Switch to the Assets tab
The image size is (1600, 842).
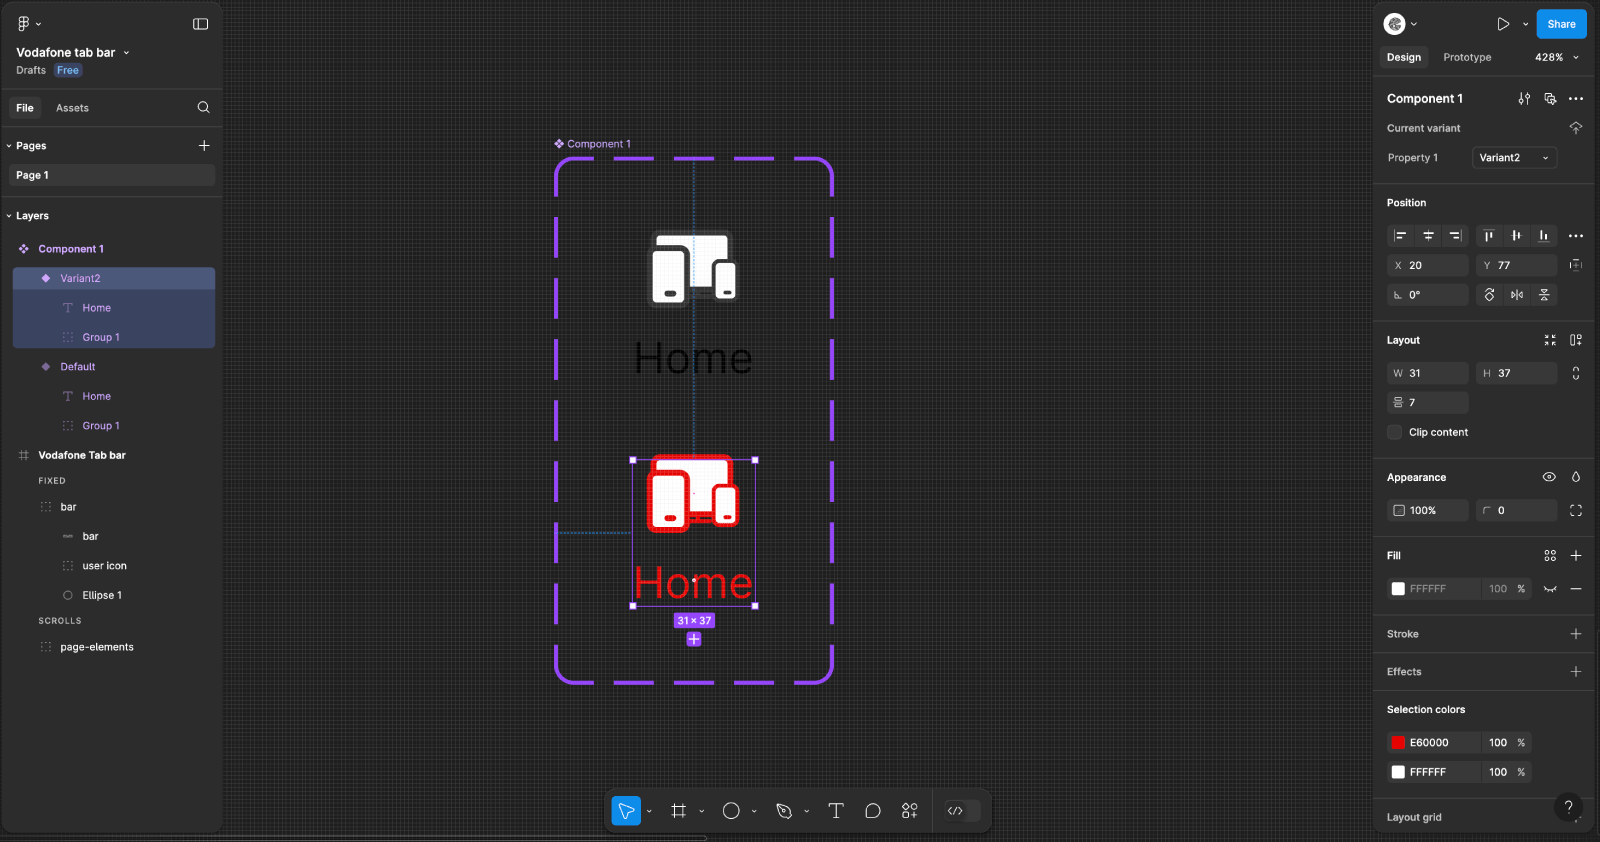click(x=72, y=108)
